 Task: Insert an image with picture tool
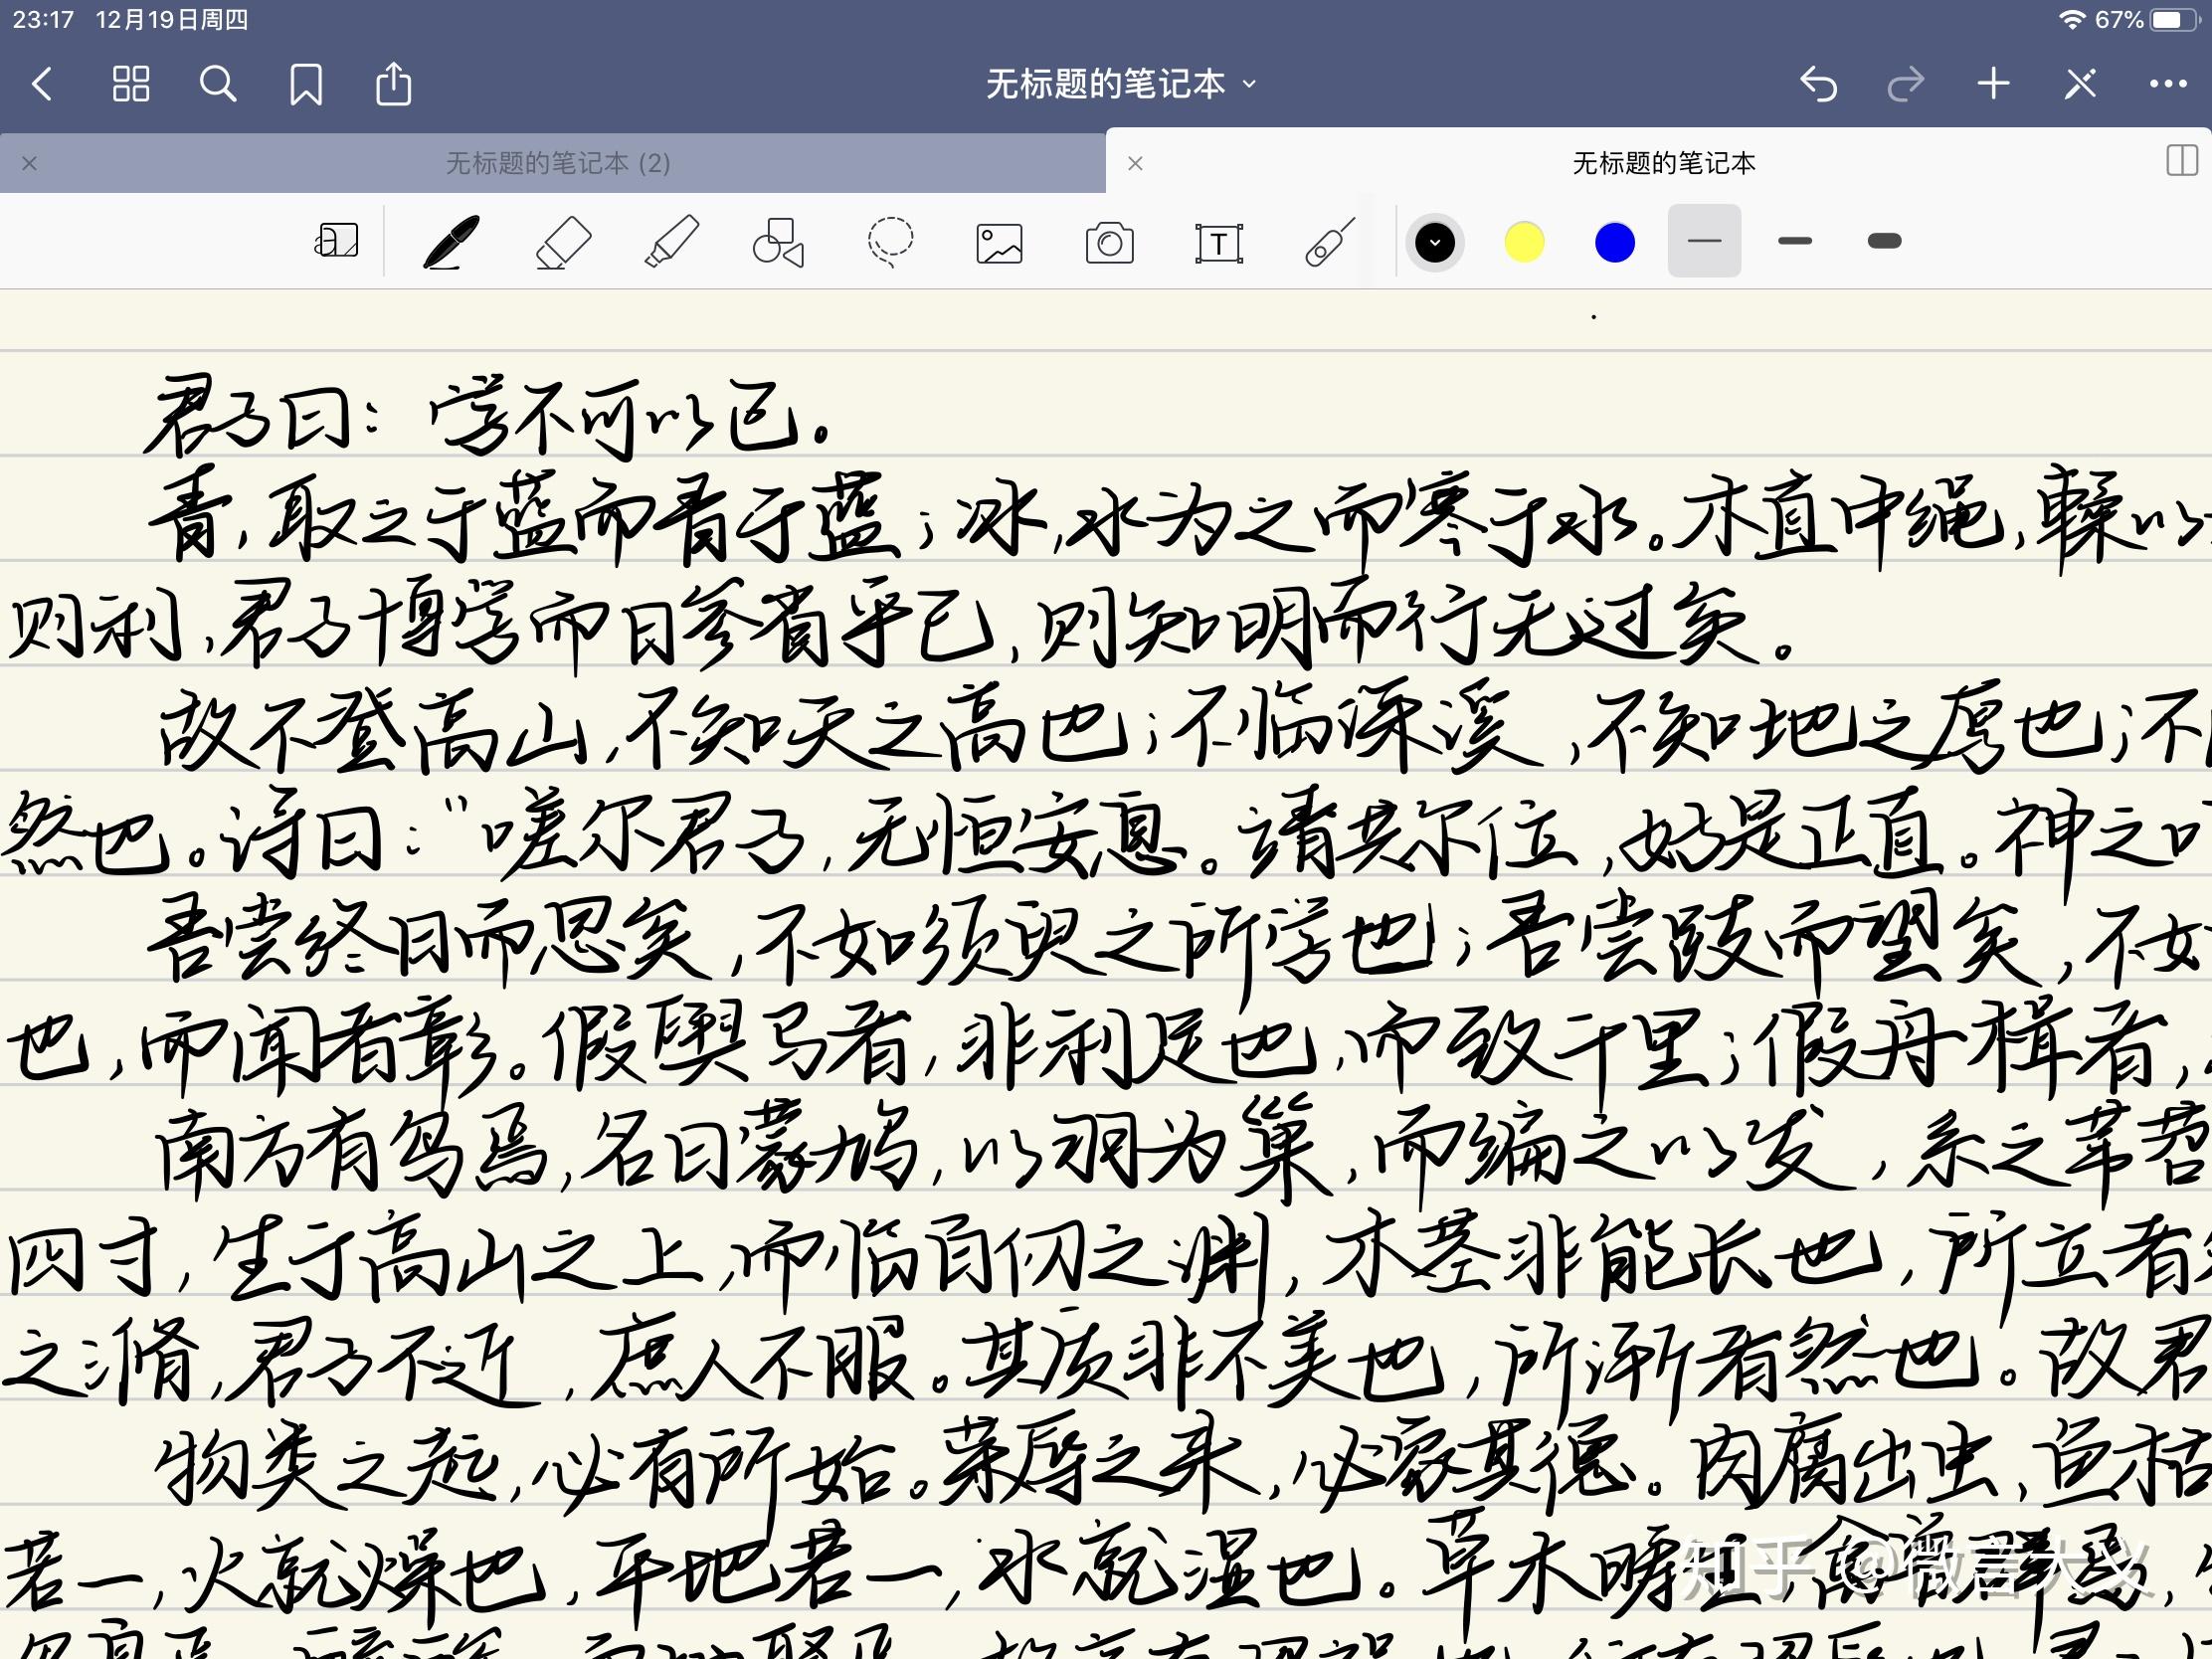(999, 243)
